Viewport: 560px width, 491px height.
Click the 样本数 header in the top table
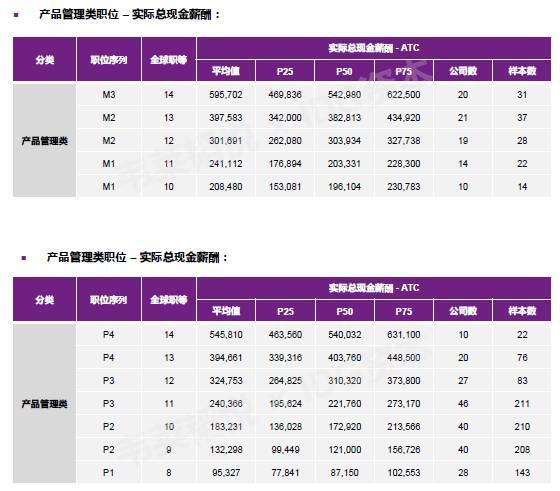click(522, 71)
